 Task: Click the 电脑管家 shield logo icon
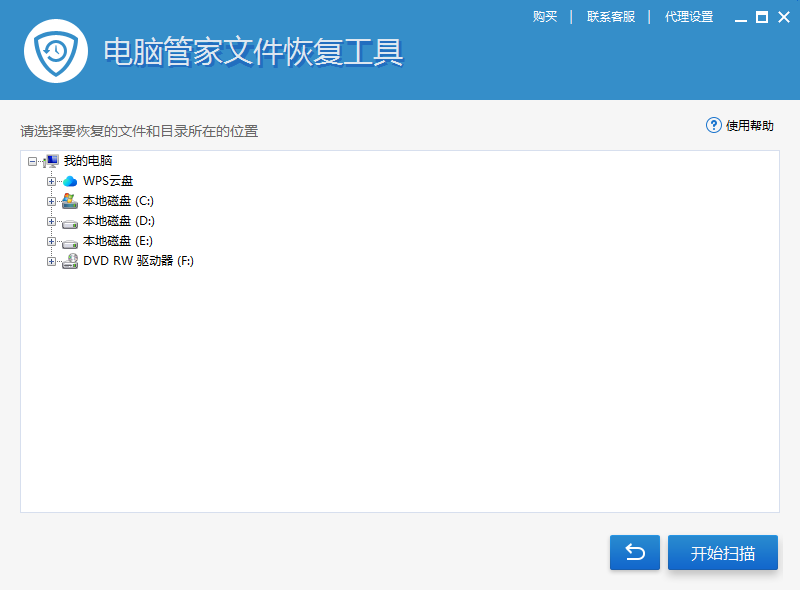coord(55,50)
